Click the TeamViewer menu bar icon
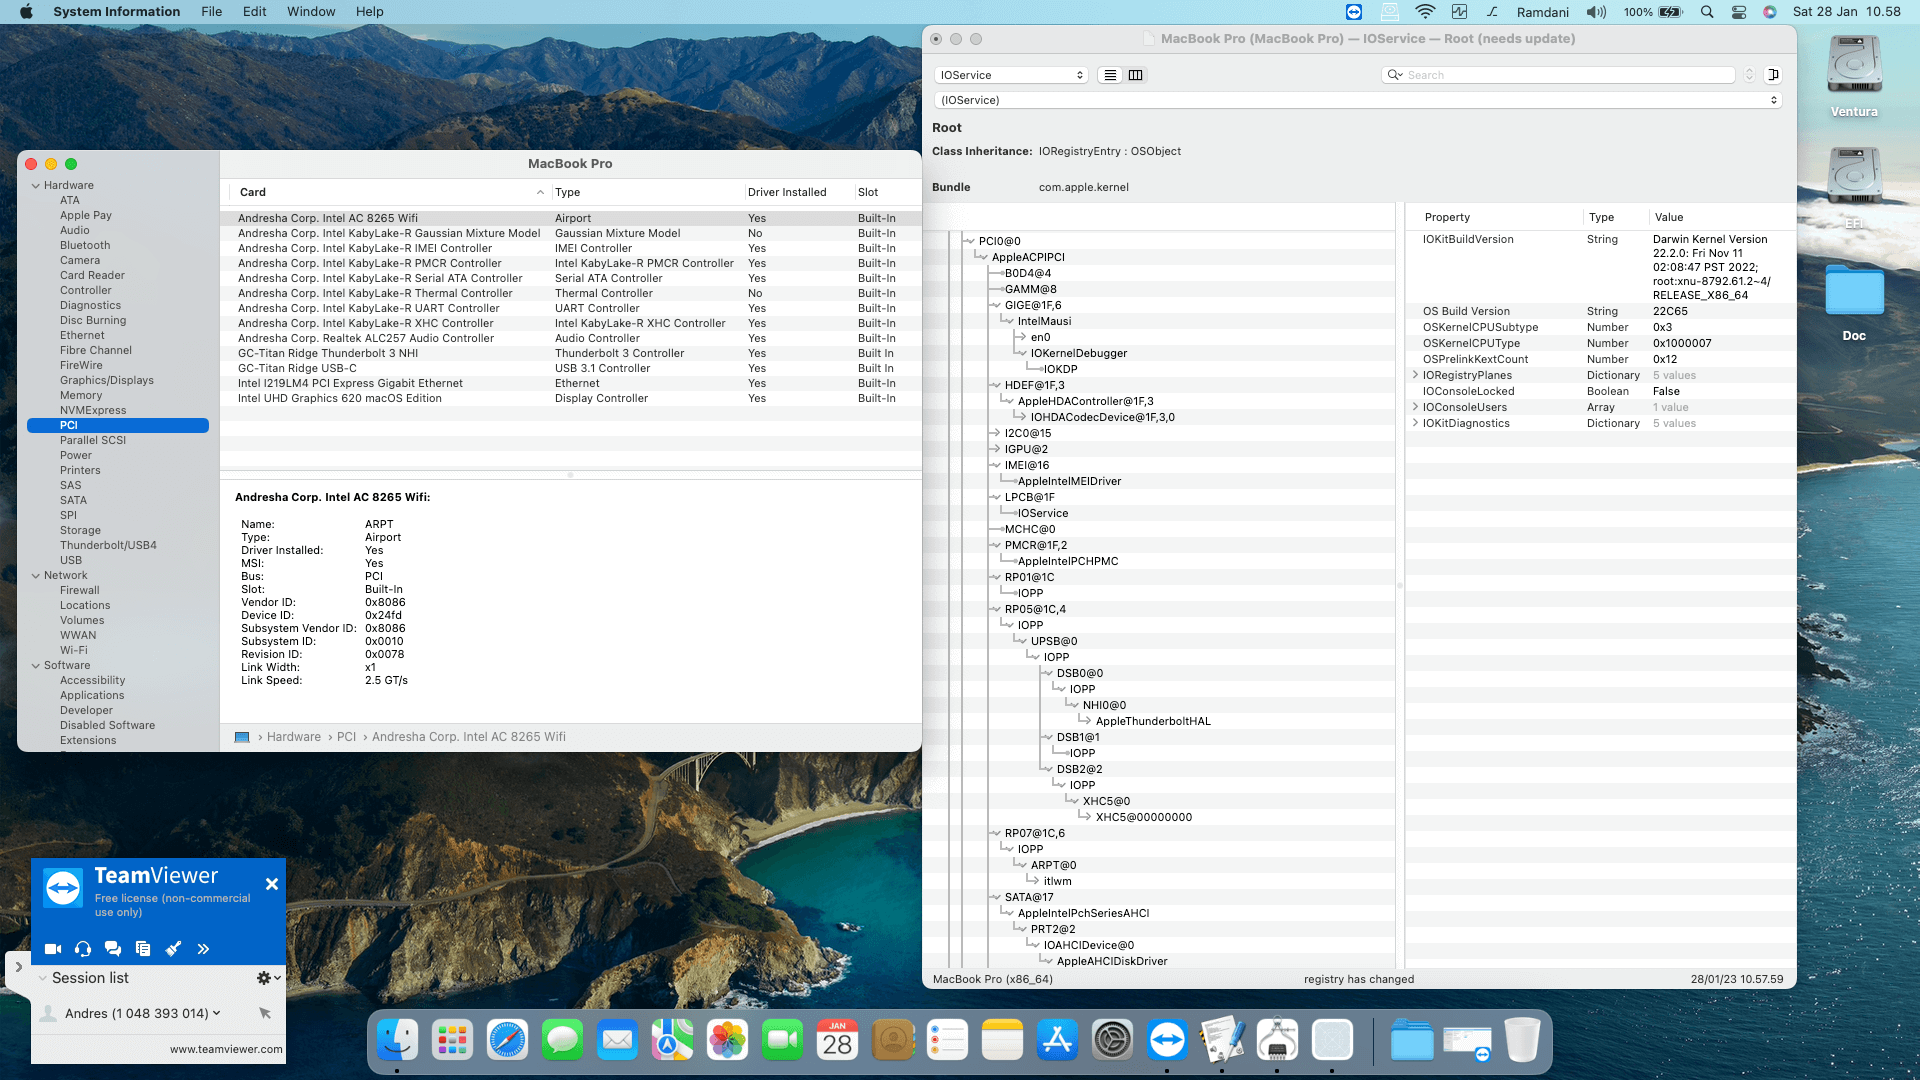The height and width of the screenshot is (1080, 1920). click(1353, 12)
